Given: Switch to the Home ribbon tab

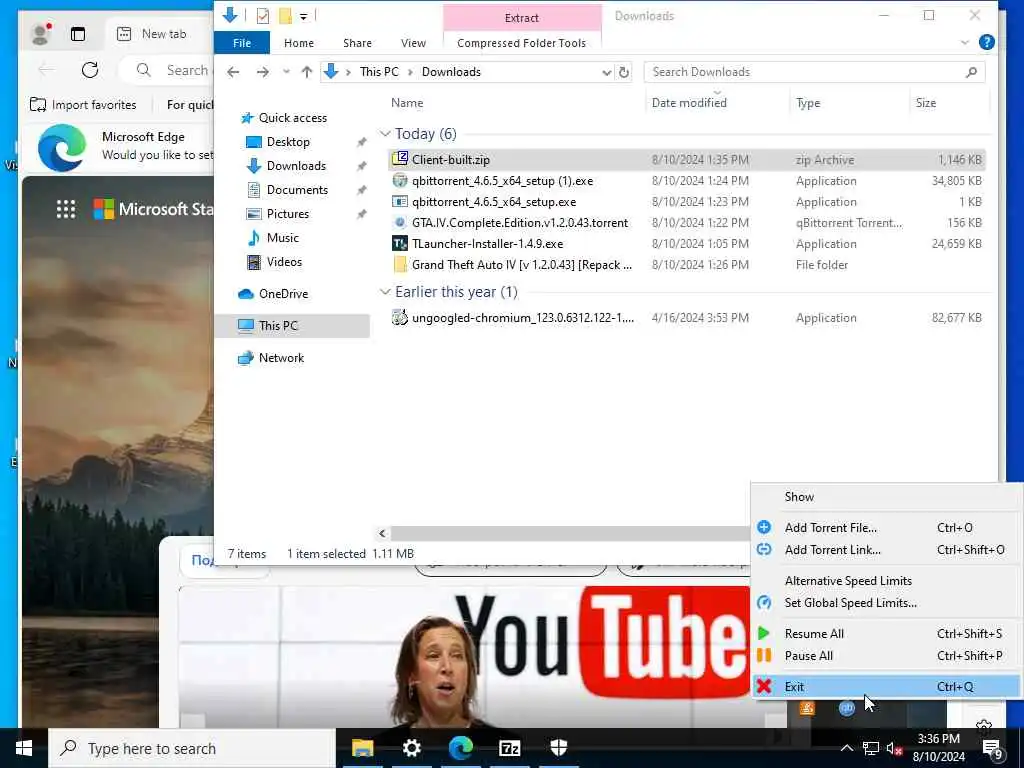Looking at the screenshot, I should (298, 43).
